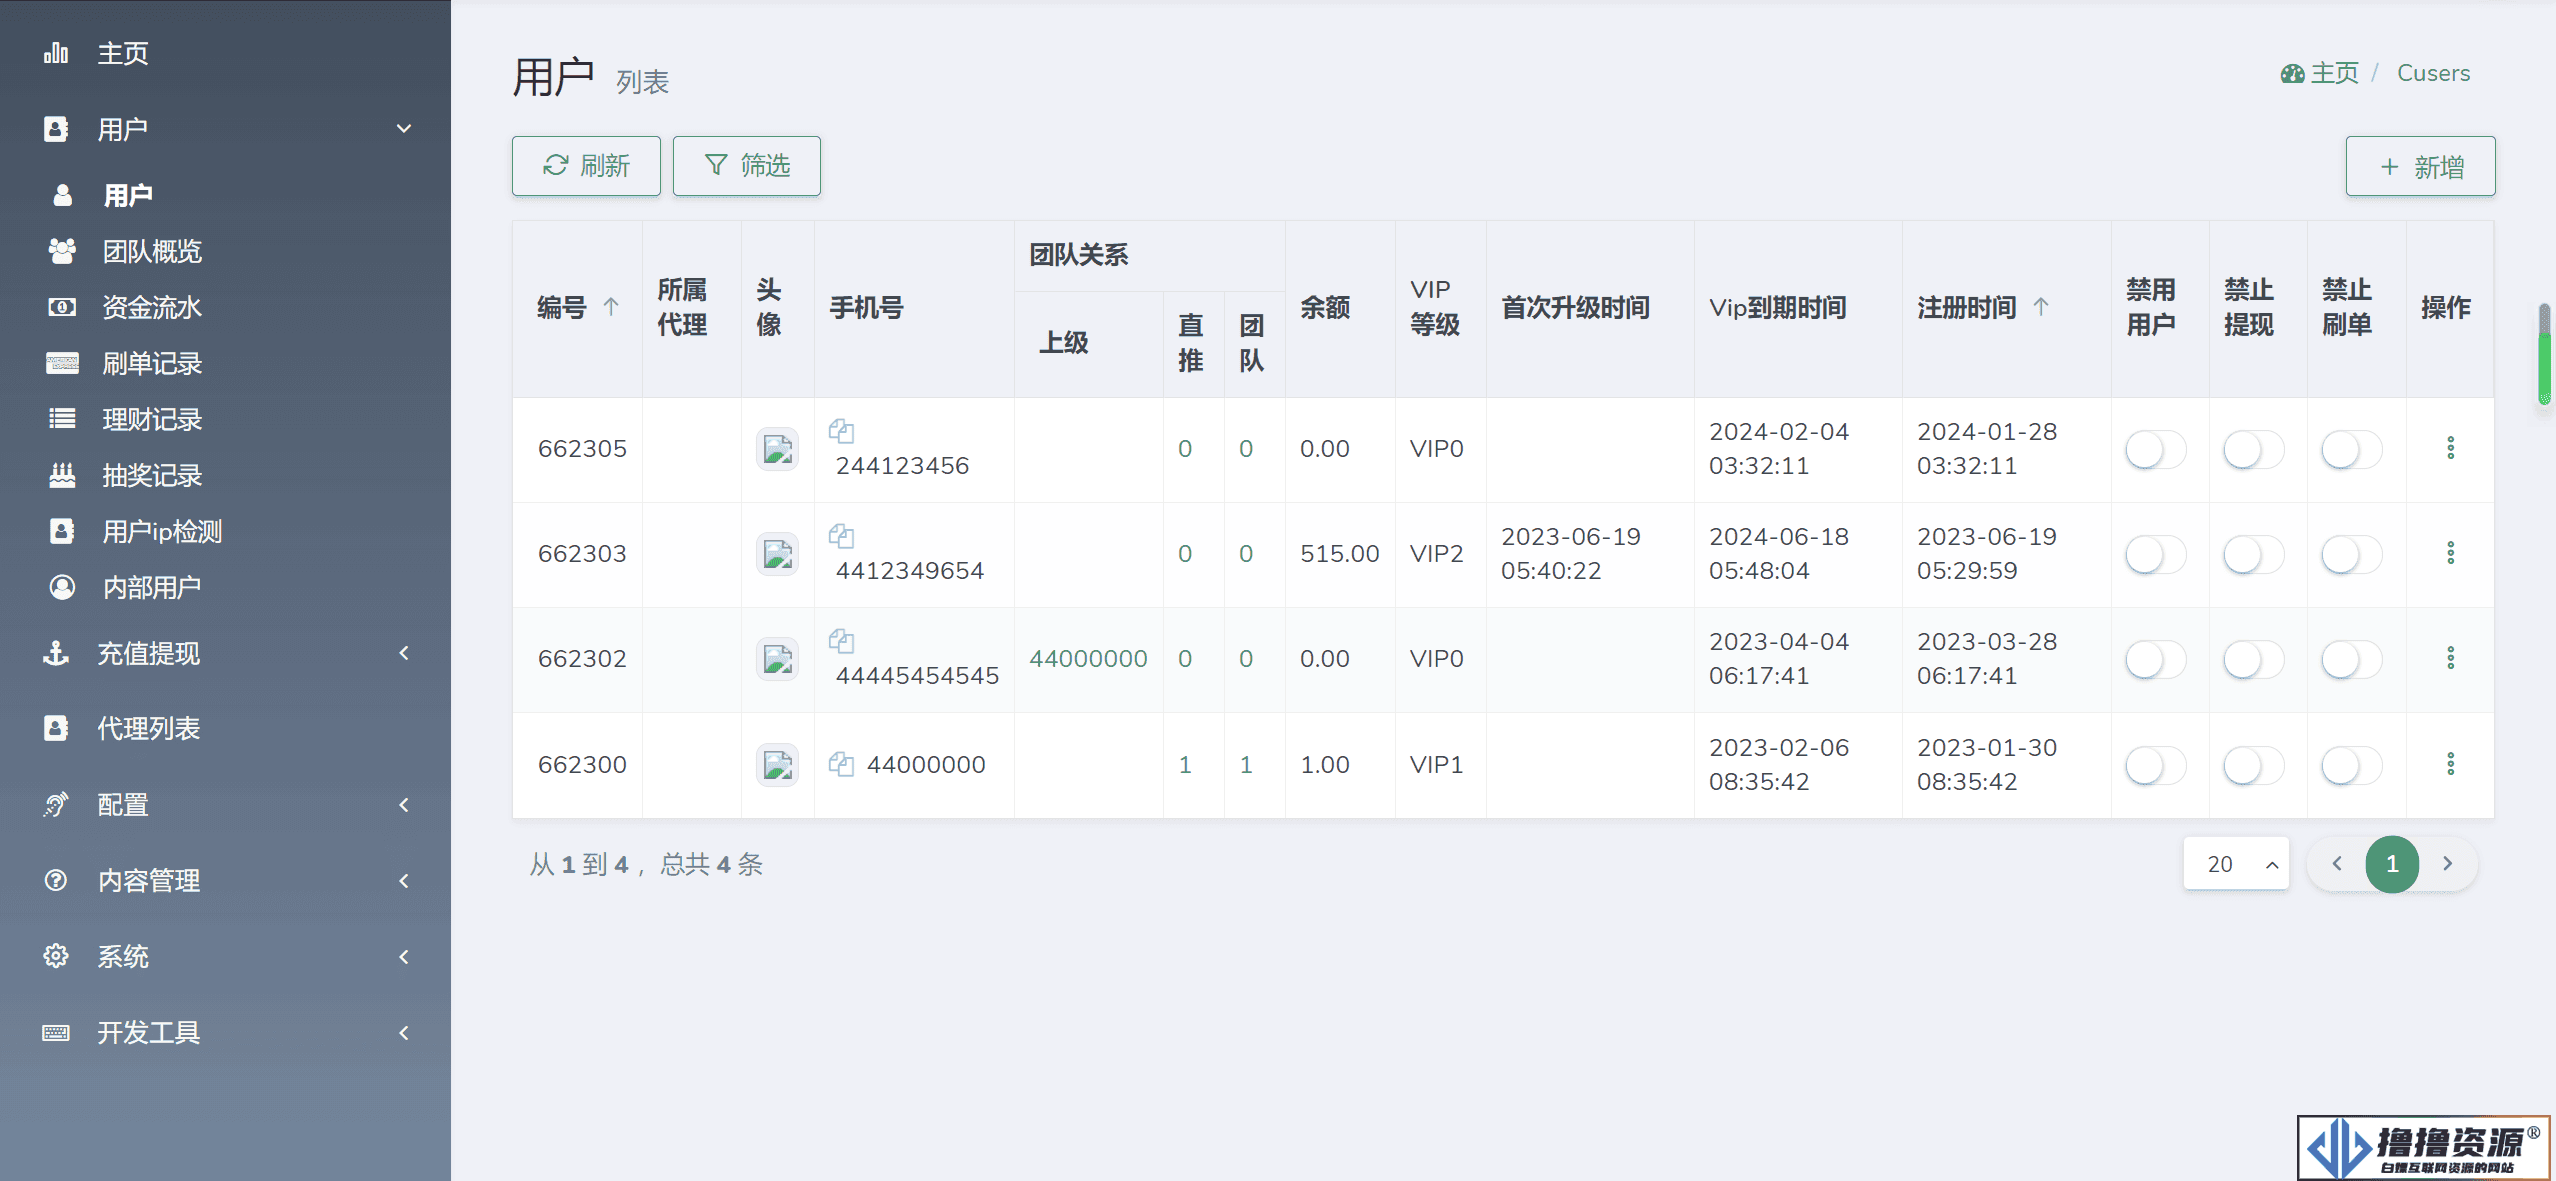
Task: Go to next page arrow
Action: click(2447, 864)
